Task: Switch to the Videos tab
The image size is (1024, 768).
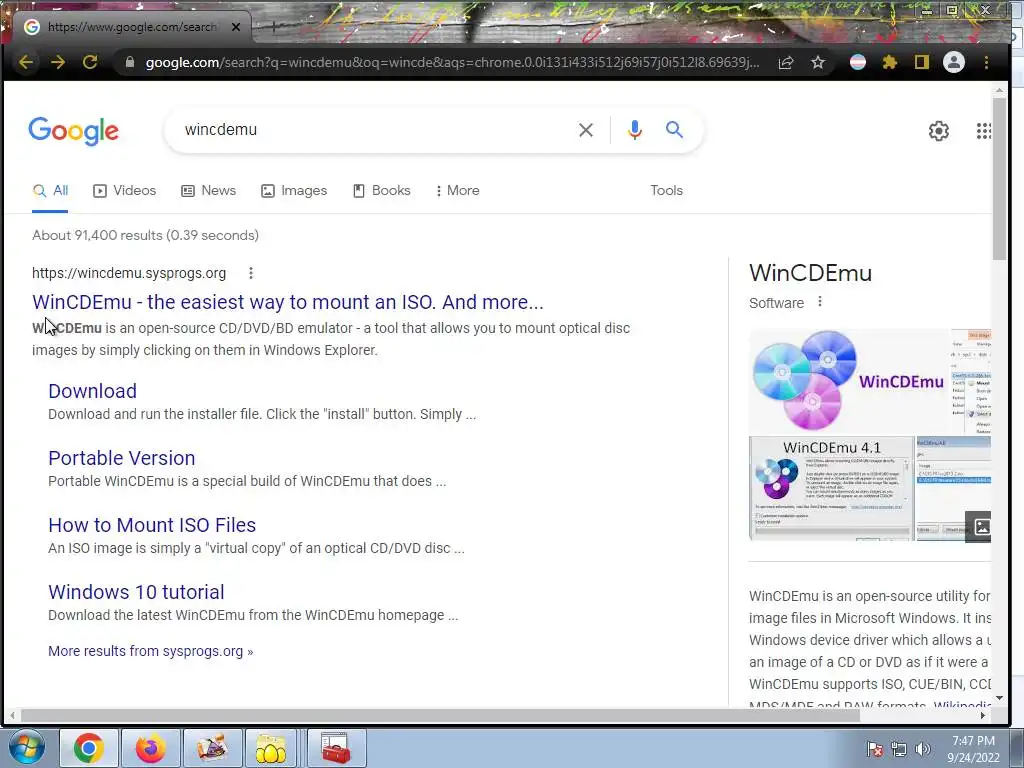Action: [x=125, y=191]
